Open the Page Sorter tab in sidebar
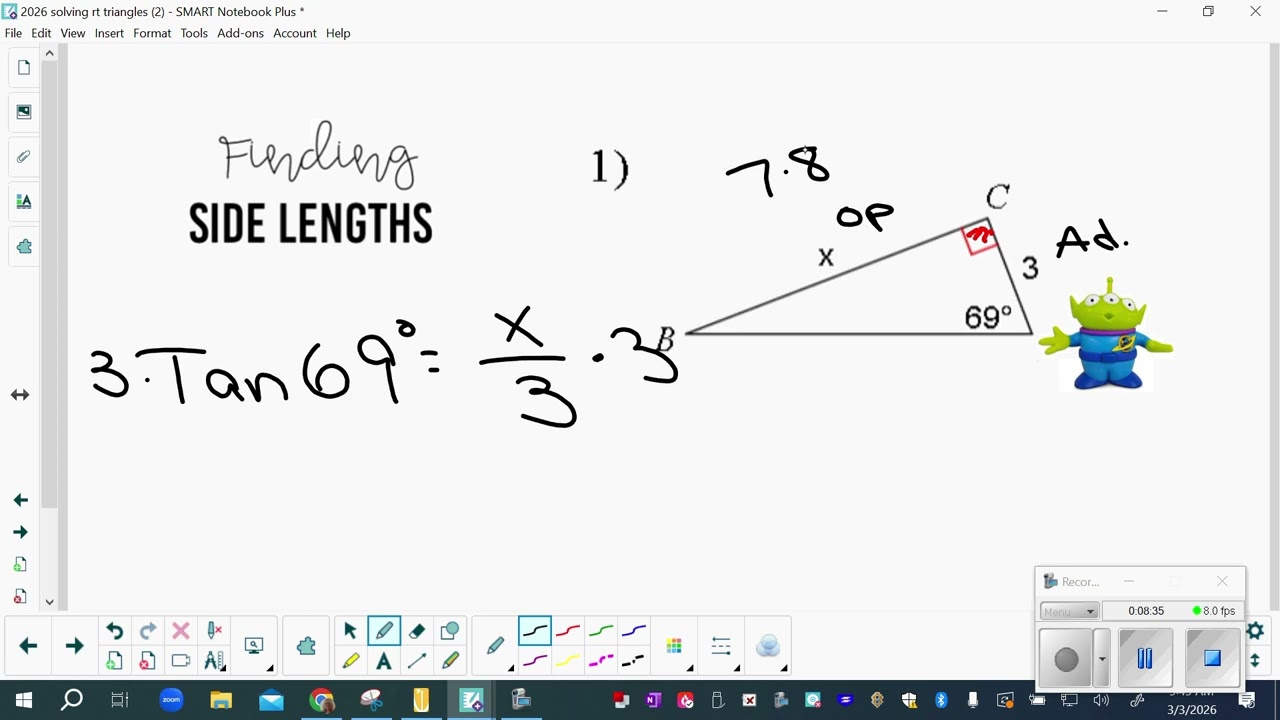 pos(24,67)
